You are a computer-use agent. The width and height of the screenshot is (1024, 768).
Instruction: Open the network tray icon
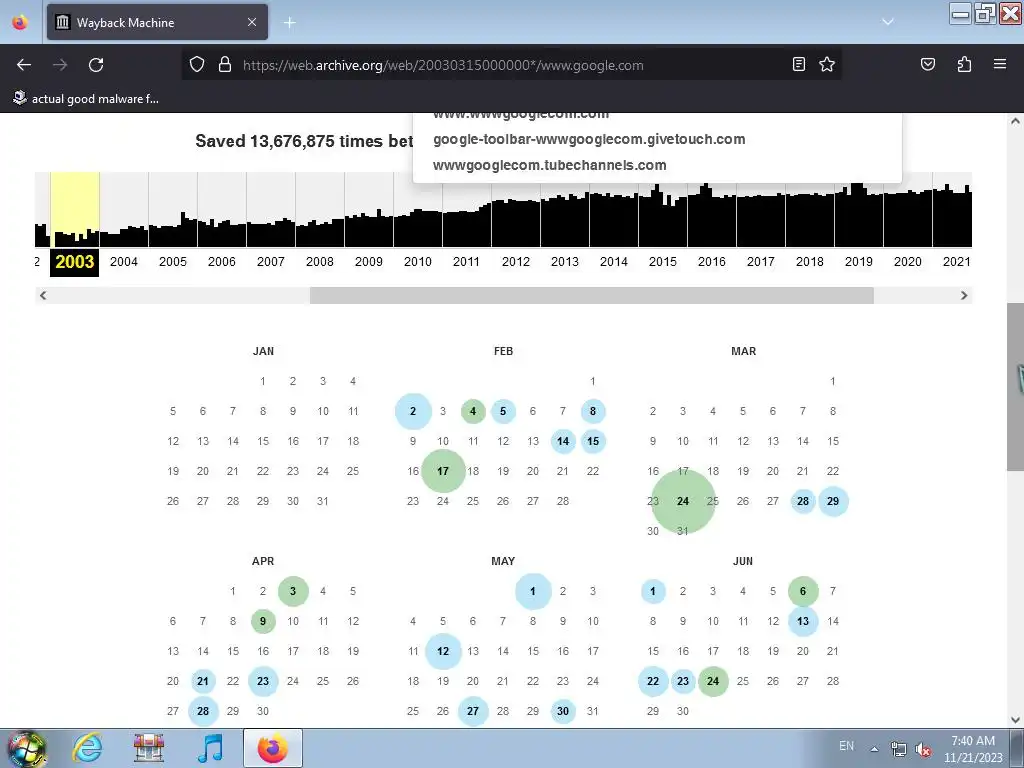coord(899,749)
